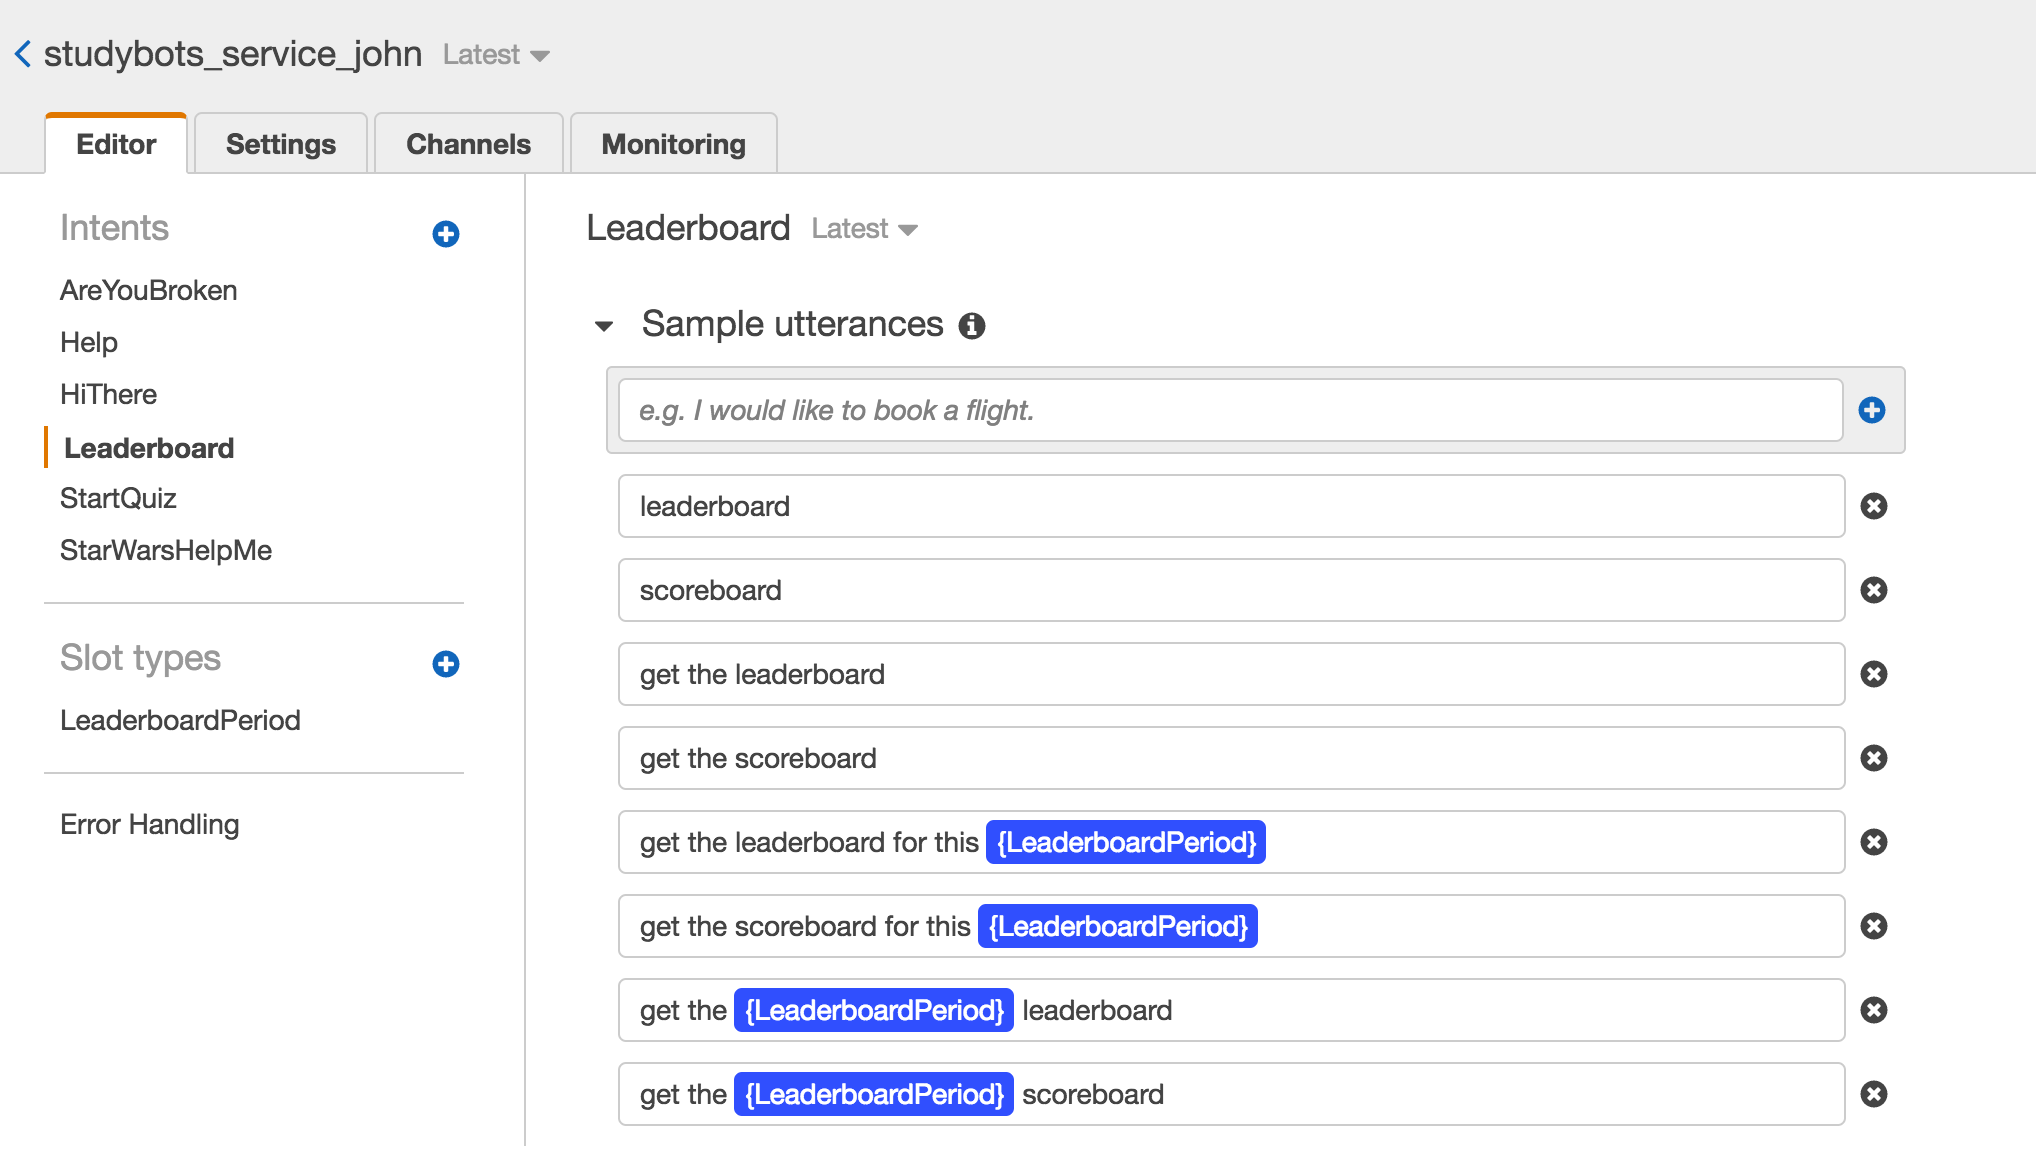The image size is (2036, 1154).
Task: Add a new intent with plus icon
Action: point(446,234)
